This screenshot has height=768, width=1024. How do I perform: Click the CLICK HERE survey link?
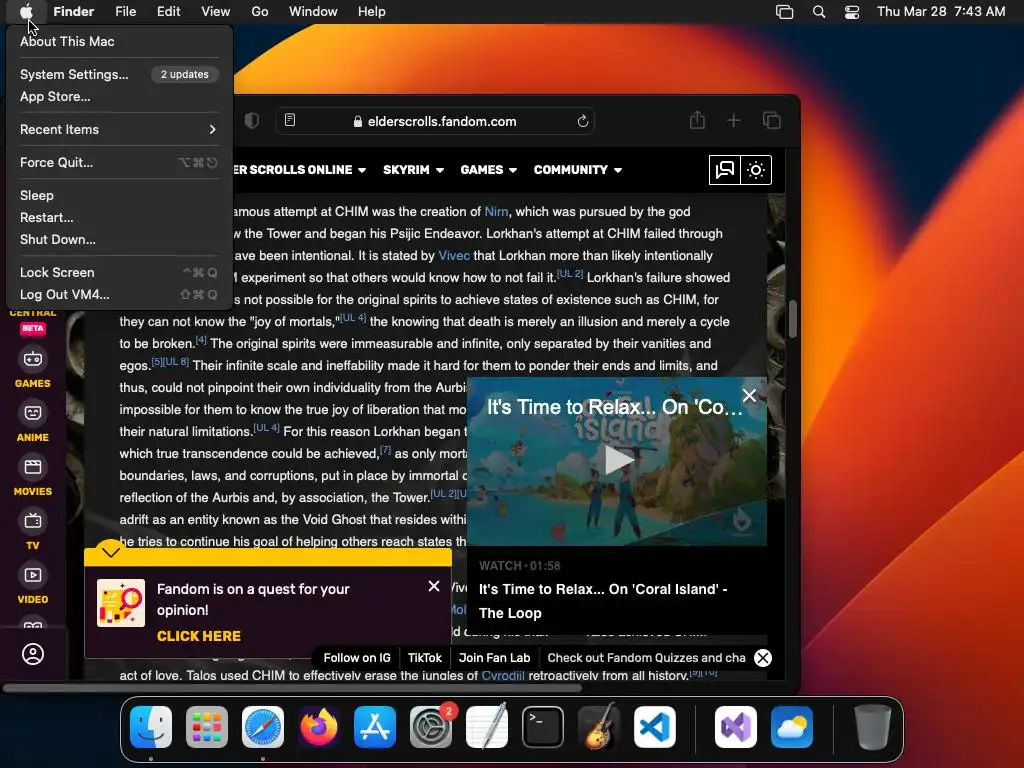(199, 636)
